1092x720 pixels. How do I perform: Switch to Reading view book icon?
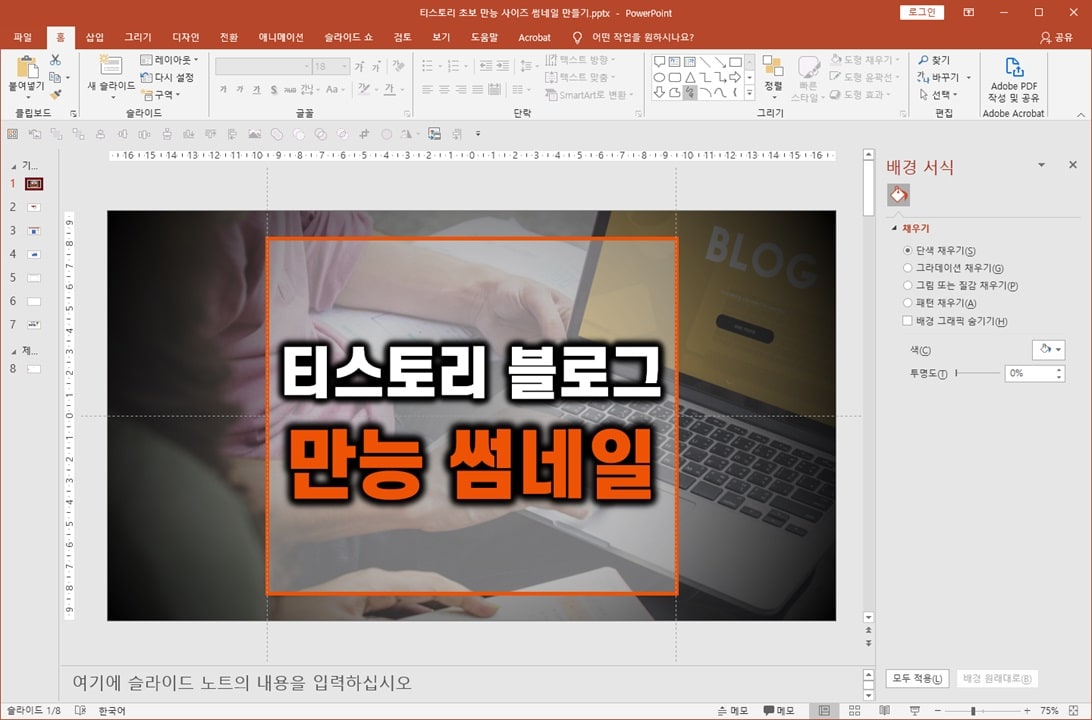click(884, 710)
